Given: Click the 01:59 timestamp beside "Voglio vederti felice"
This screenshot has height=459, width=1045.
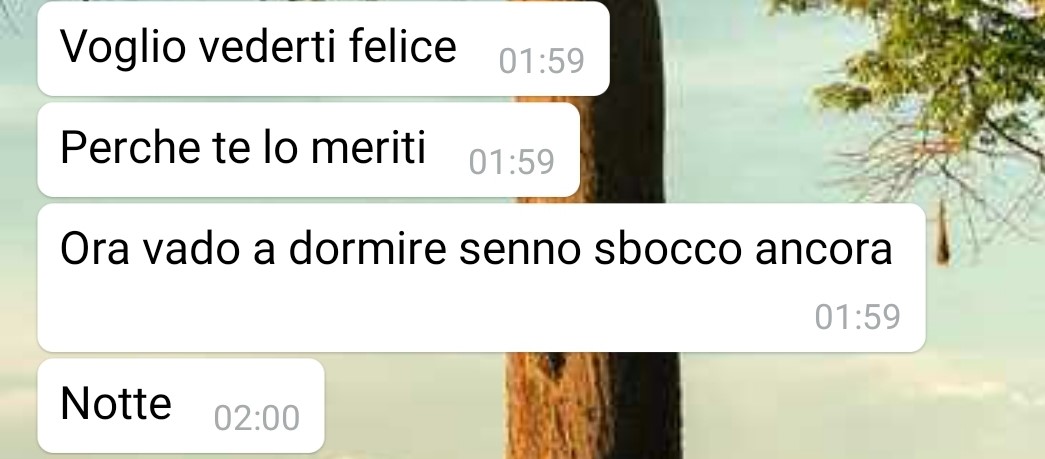Looking at the screenshot, I should [541, 61].
